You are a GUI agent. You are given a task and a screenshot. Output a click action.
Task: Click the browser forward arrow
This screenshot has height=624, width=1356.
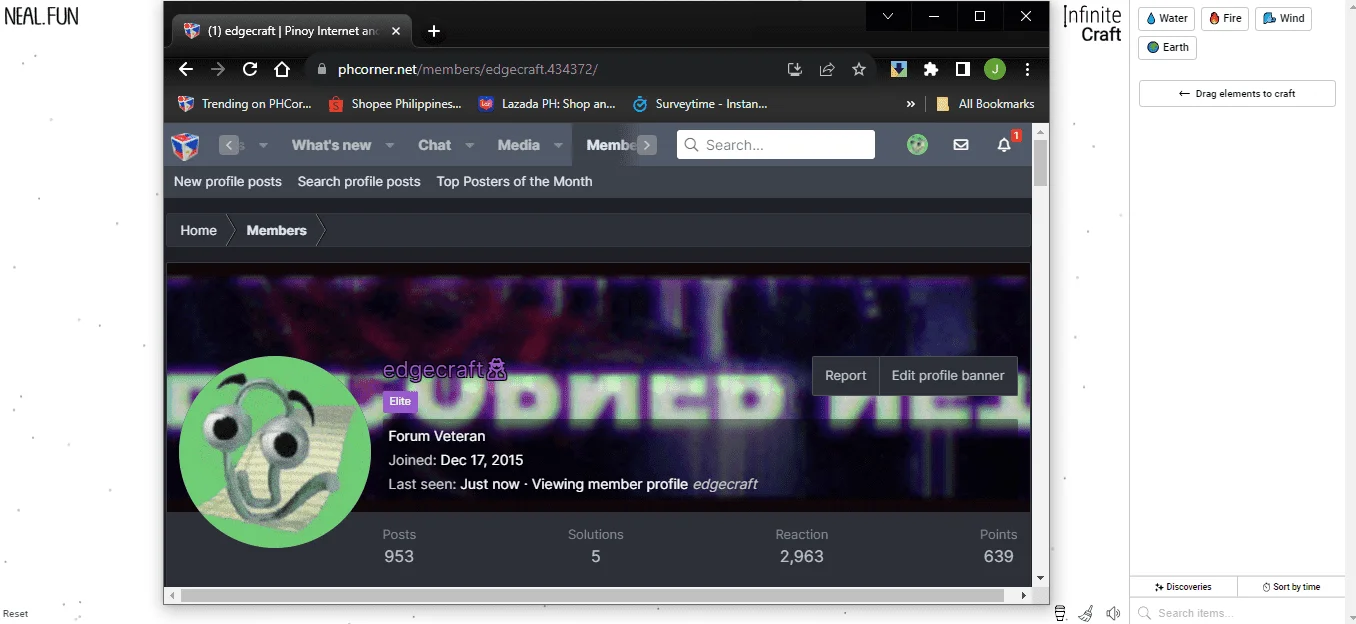point(218,69)
